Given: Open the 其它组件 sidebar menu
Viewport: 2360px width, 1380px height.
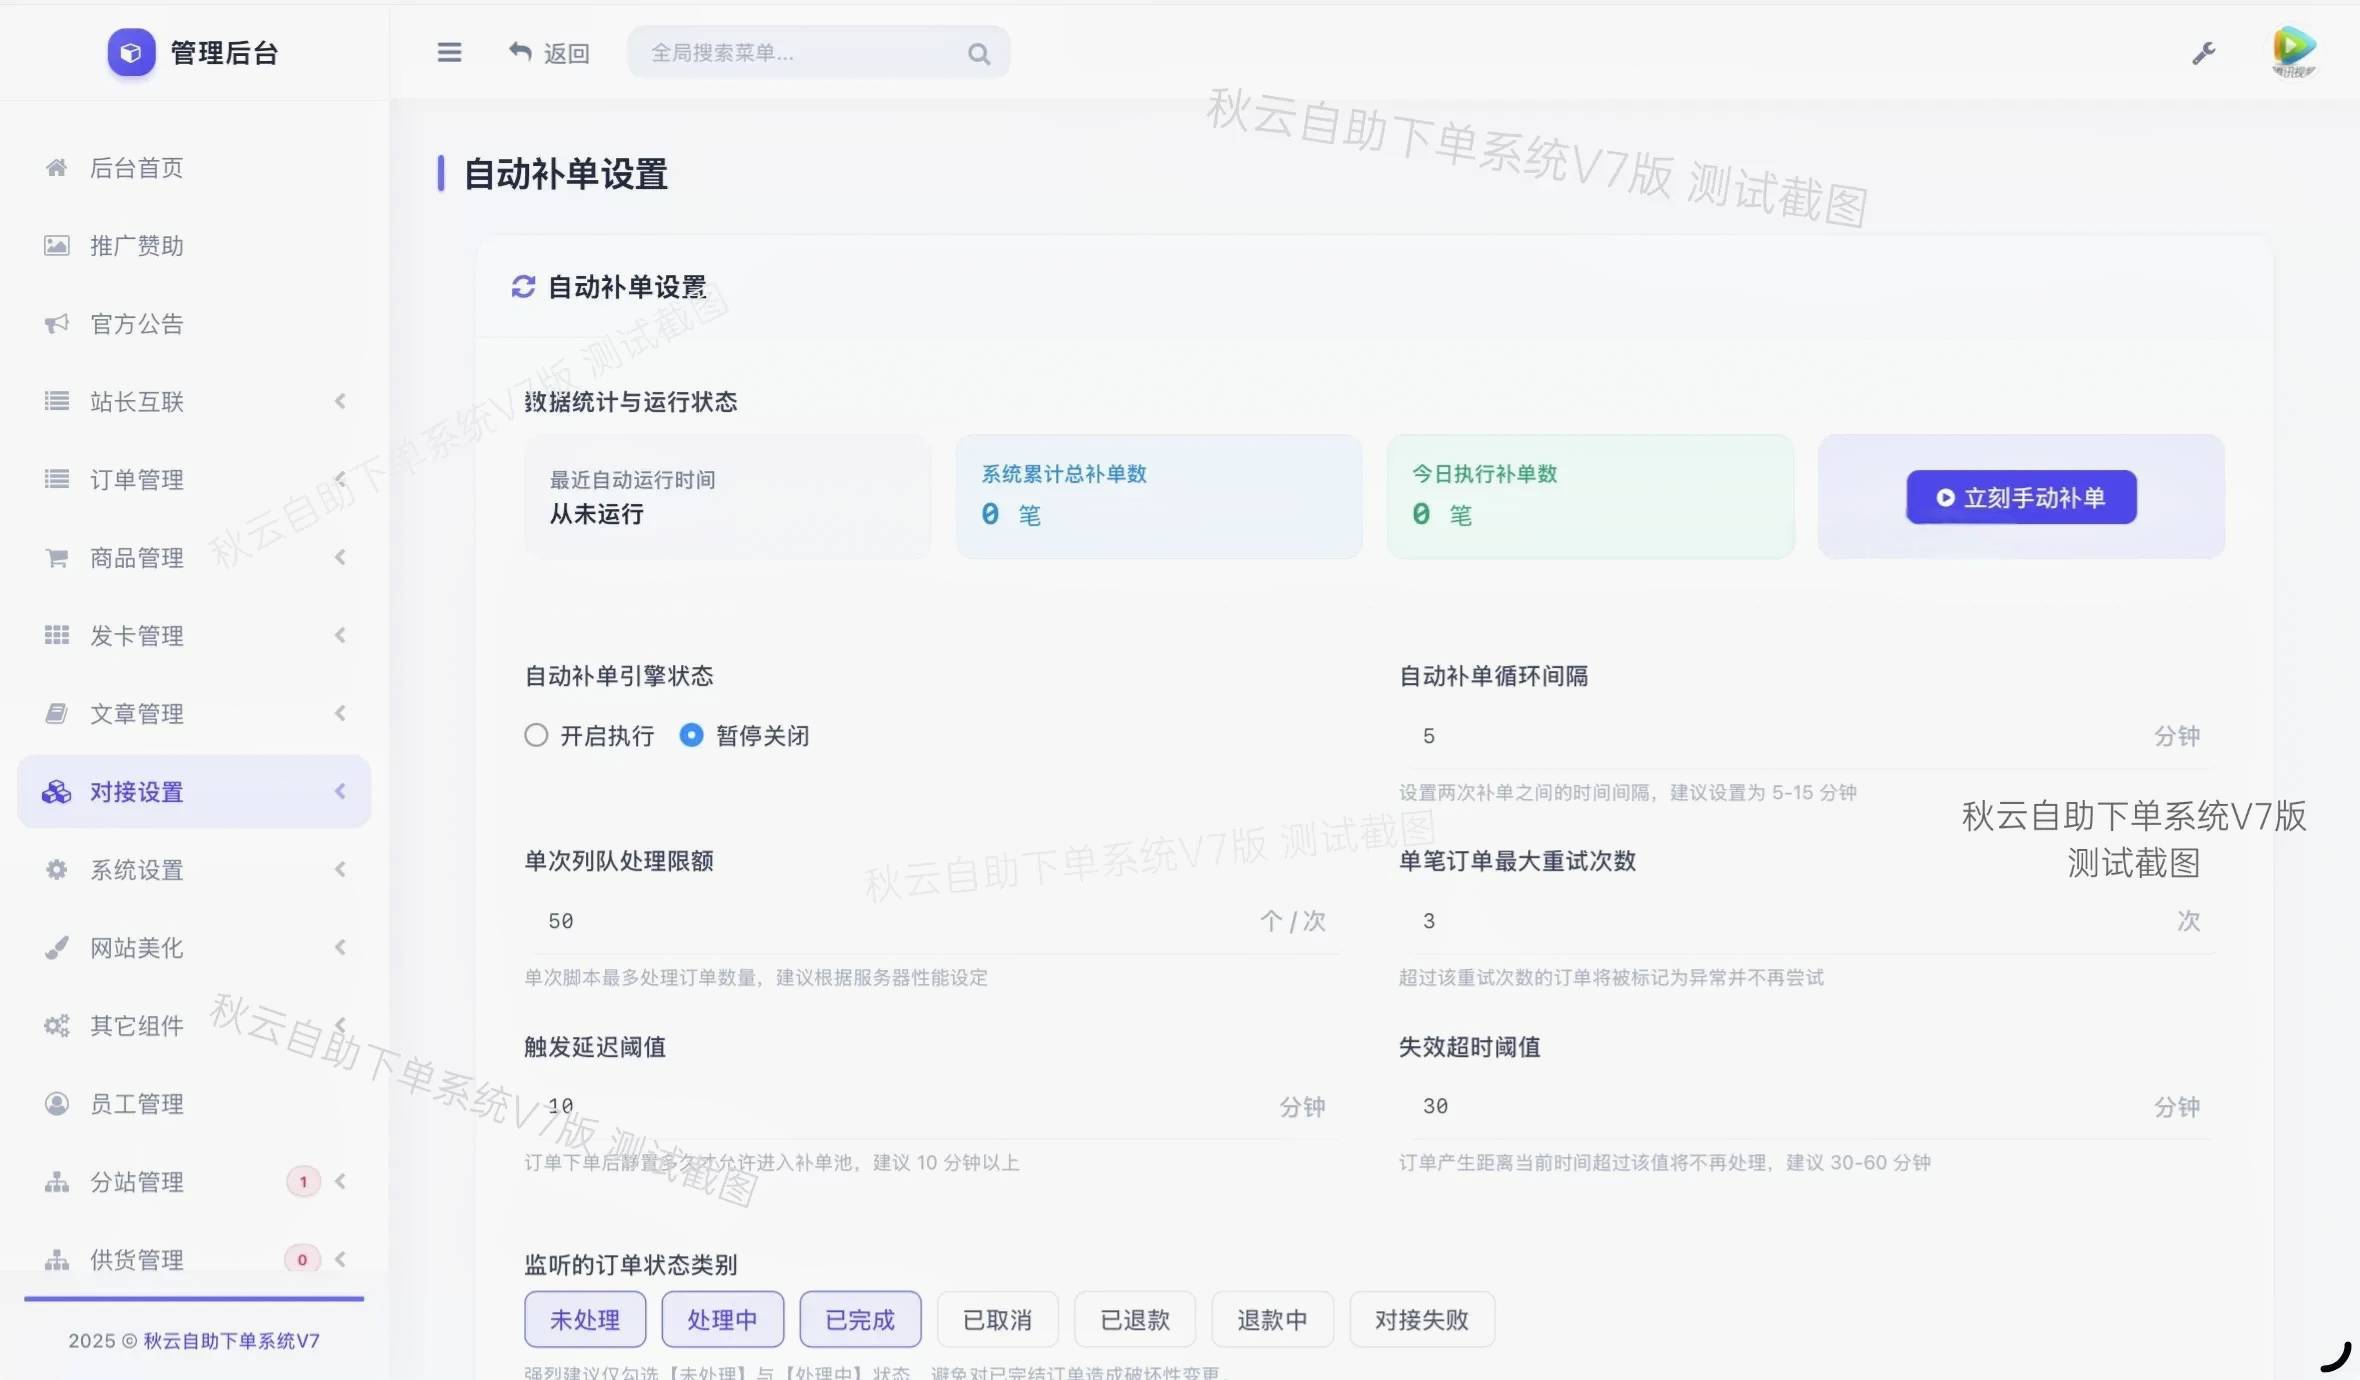Looking at the screenshot, I should 194,1025.
